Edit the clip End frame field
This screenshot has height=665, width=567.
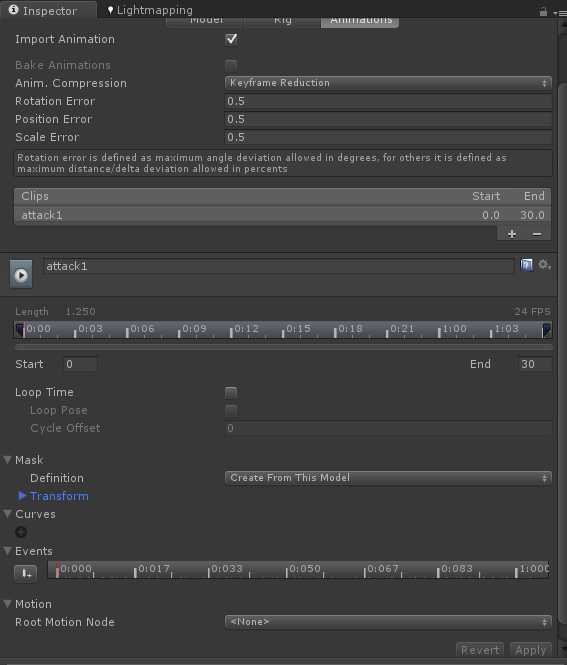(x=536, y=364)
